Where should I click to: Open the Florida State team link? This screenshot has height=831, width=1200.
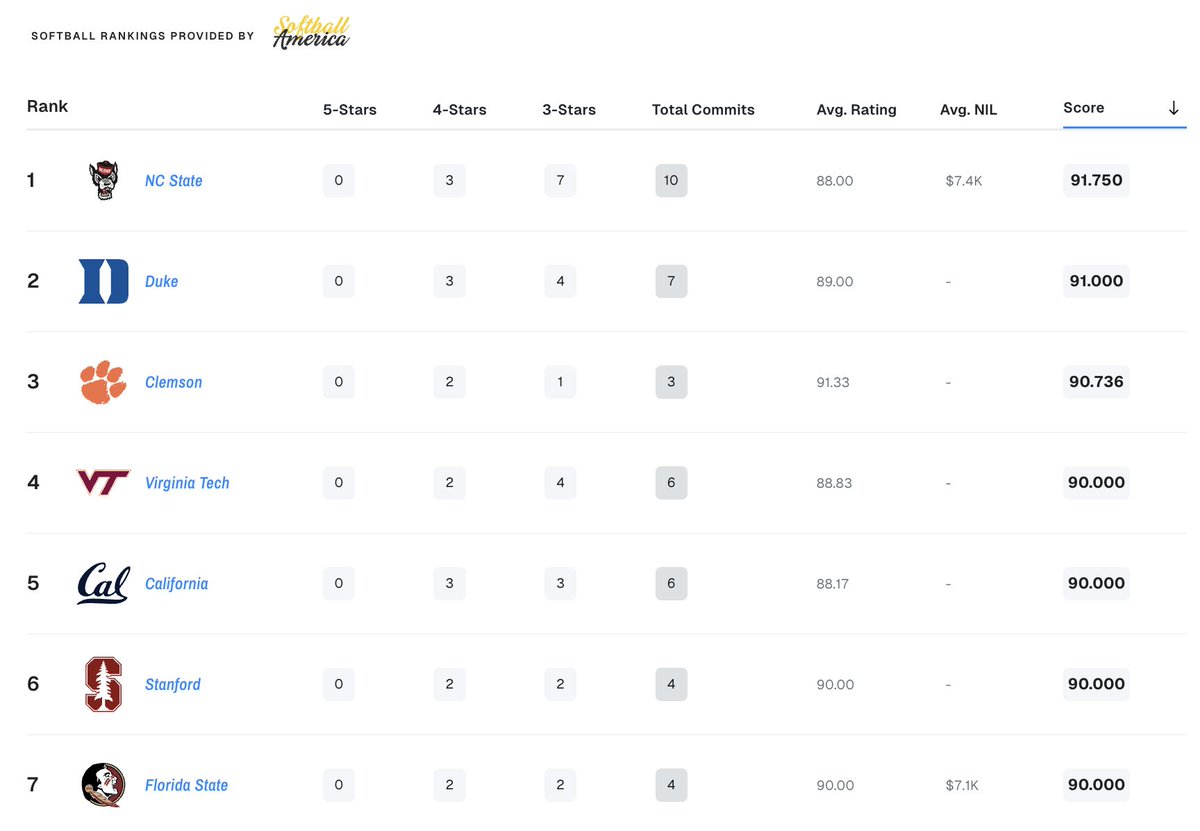[x=186, y=786]
